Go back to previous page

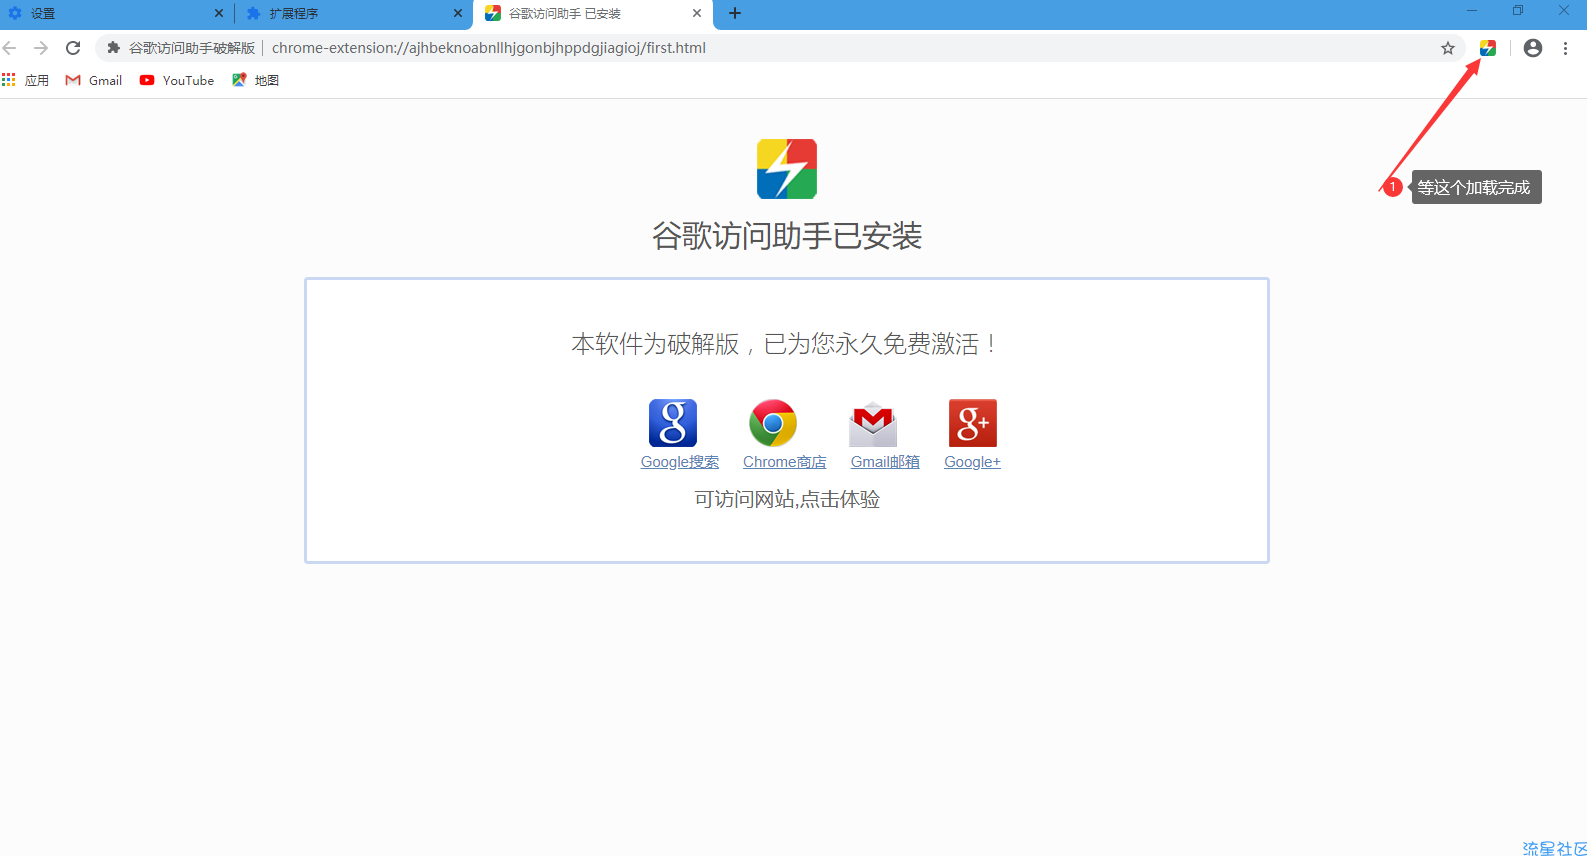point(10,48)
